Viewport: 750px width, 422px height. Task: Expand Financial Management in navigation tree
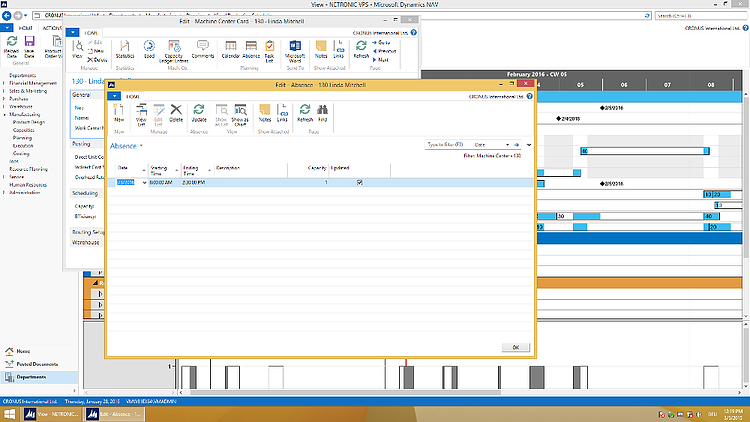tap(4, 83)
